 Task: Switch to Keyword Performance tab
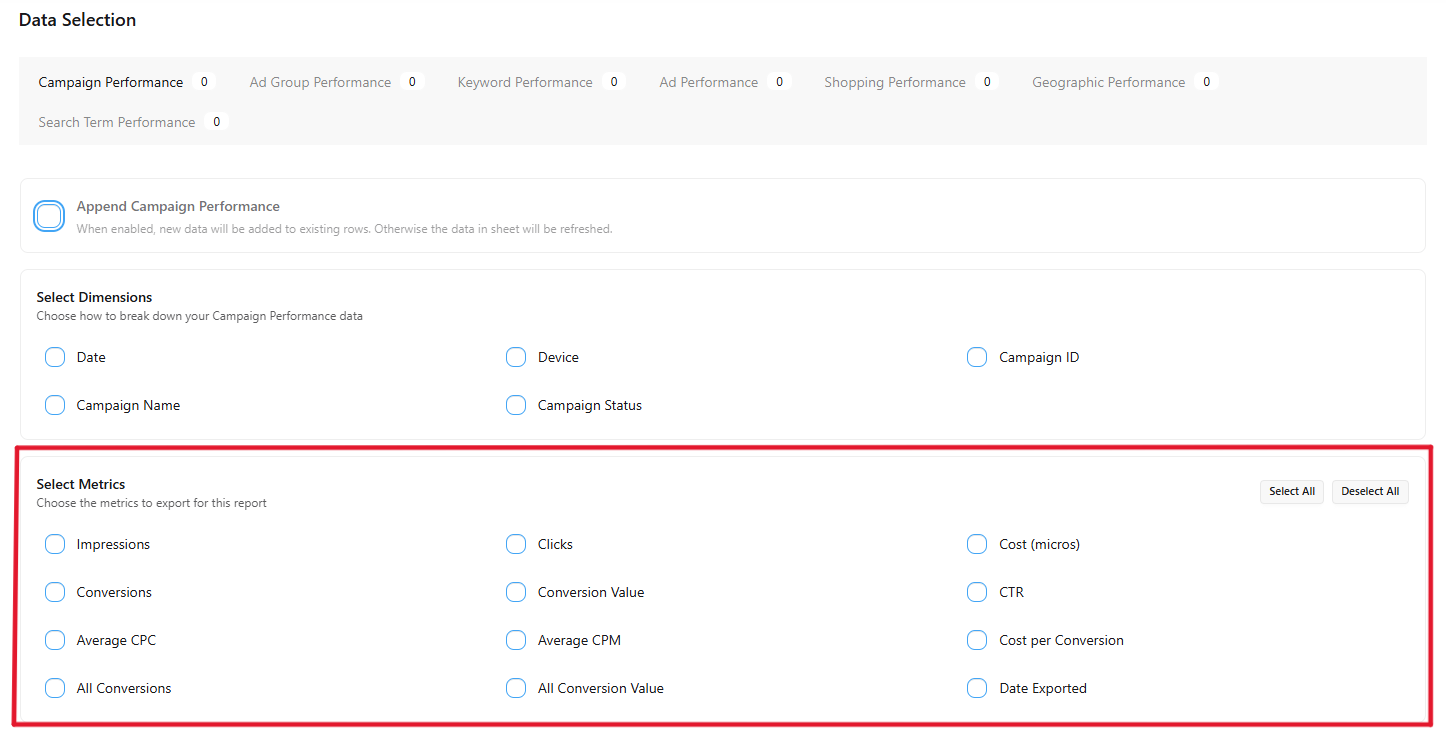pos(541,82)
